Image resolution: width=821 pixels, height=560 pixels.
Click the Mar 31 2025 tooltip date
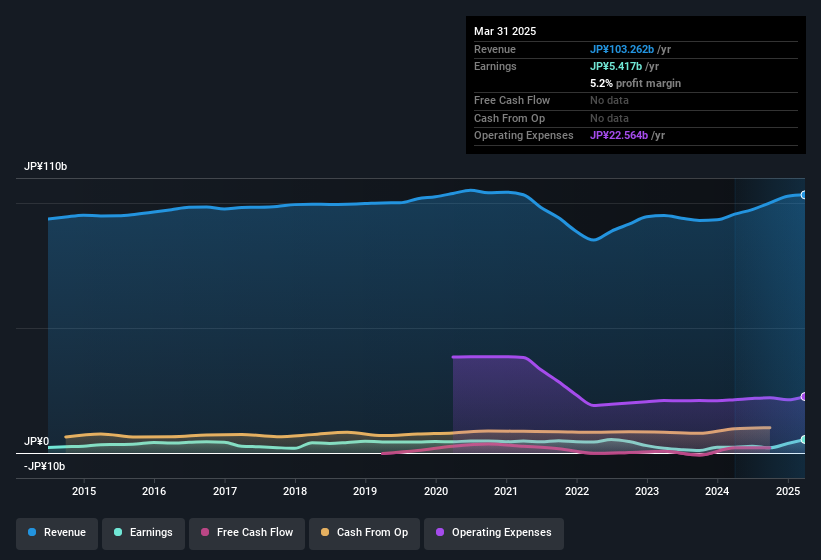505,31
